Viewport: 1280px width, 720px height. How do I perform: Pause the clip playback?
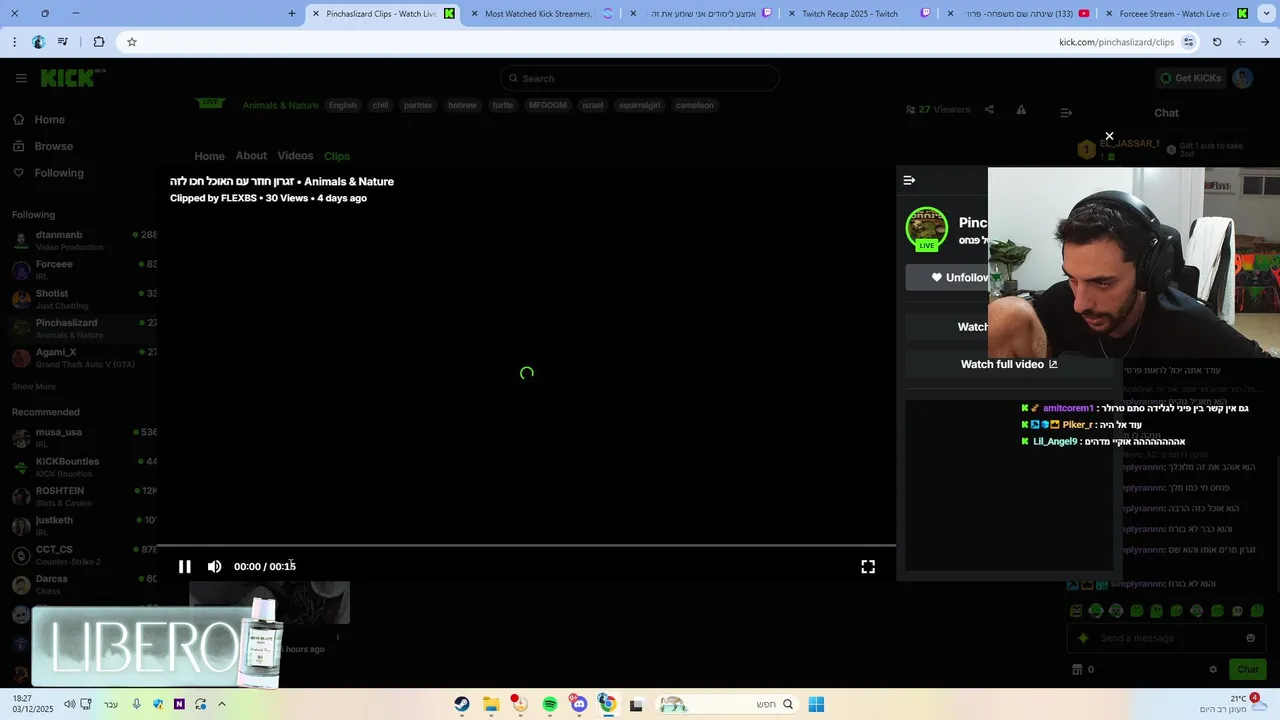(x=185, y=566)
